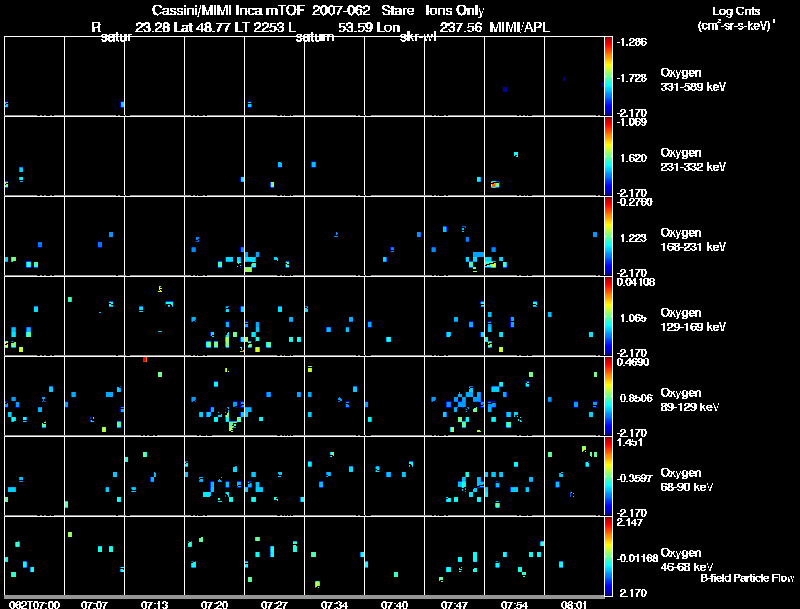This screenshot has height=609, width=800.
Task: Open the 168-231 keV panel at 07:27
Action: pyautogui.click(x=274, y=236)
